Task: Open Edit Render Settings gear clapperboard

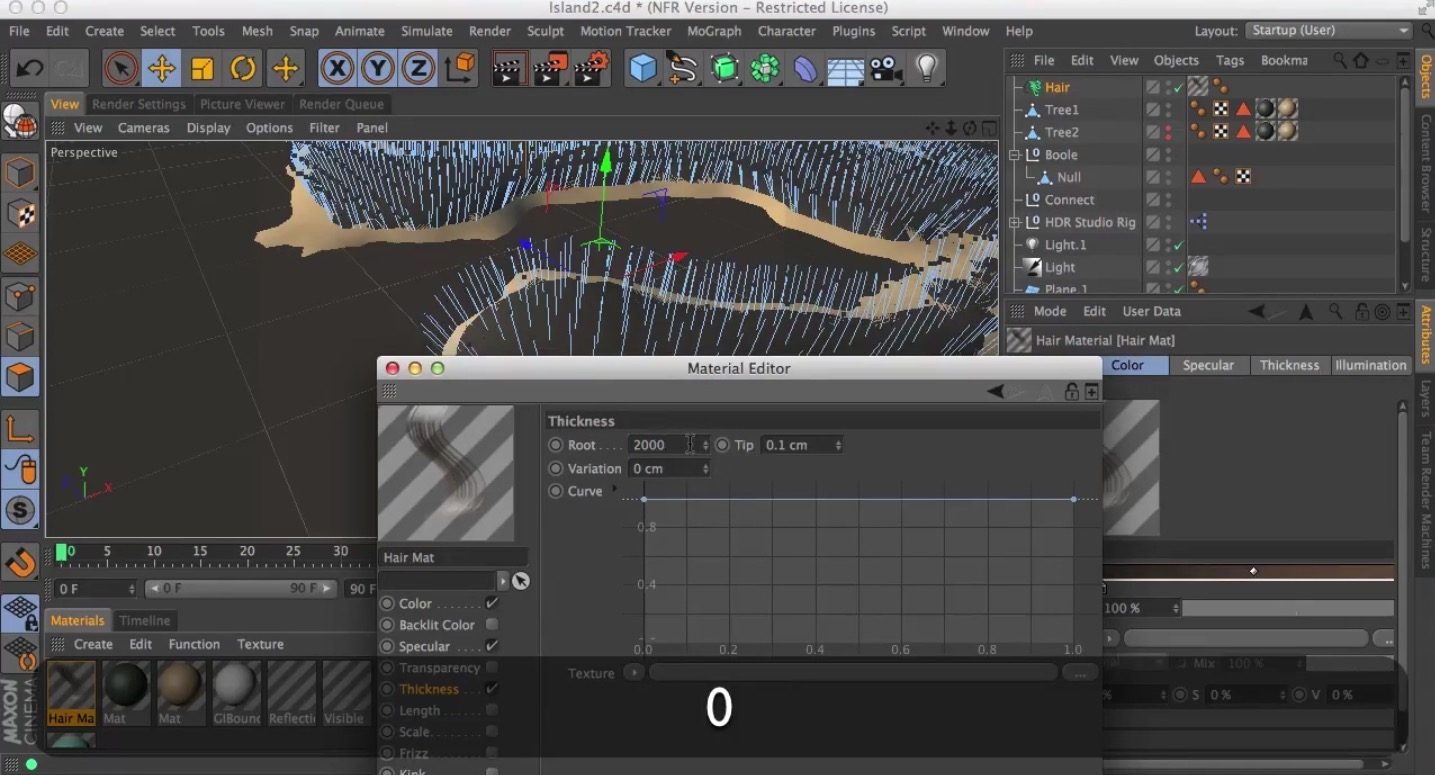Action: coord(591,68)
